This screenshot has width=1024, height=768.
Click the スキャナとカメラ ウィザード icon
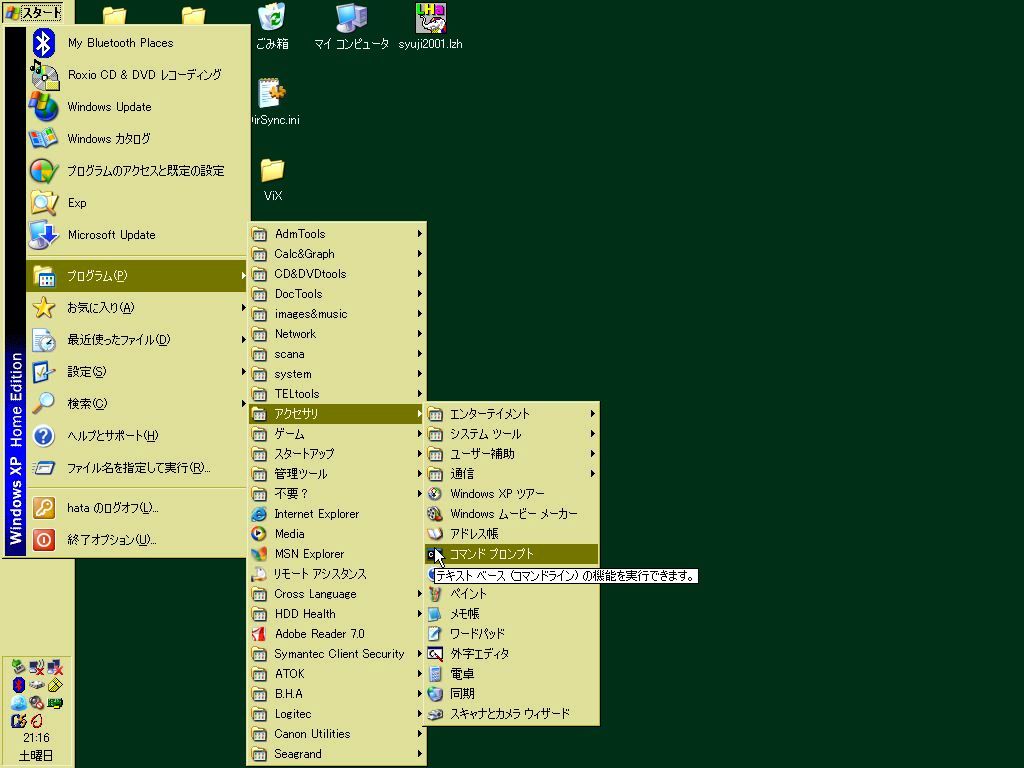435,714
